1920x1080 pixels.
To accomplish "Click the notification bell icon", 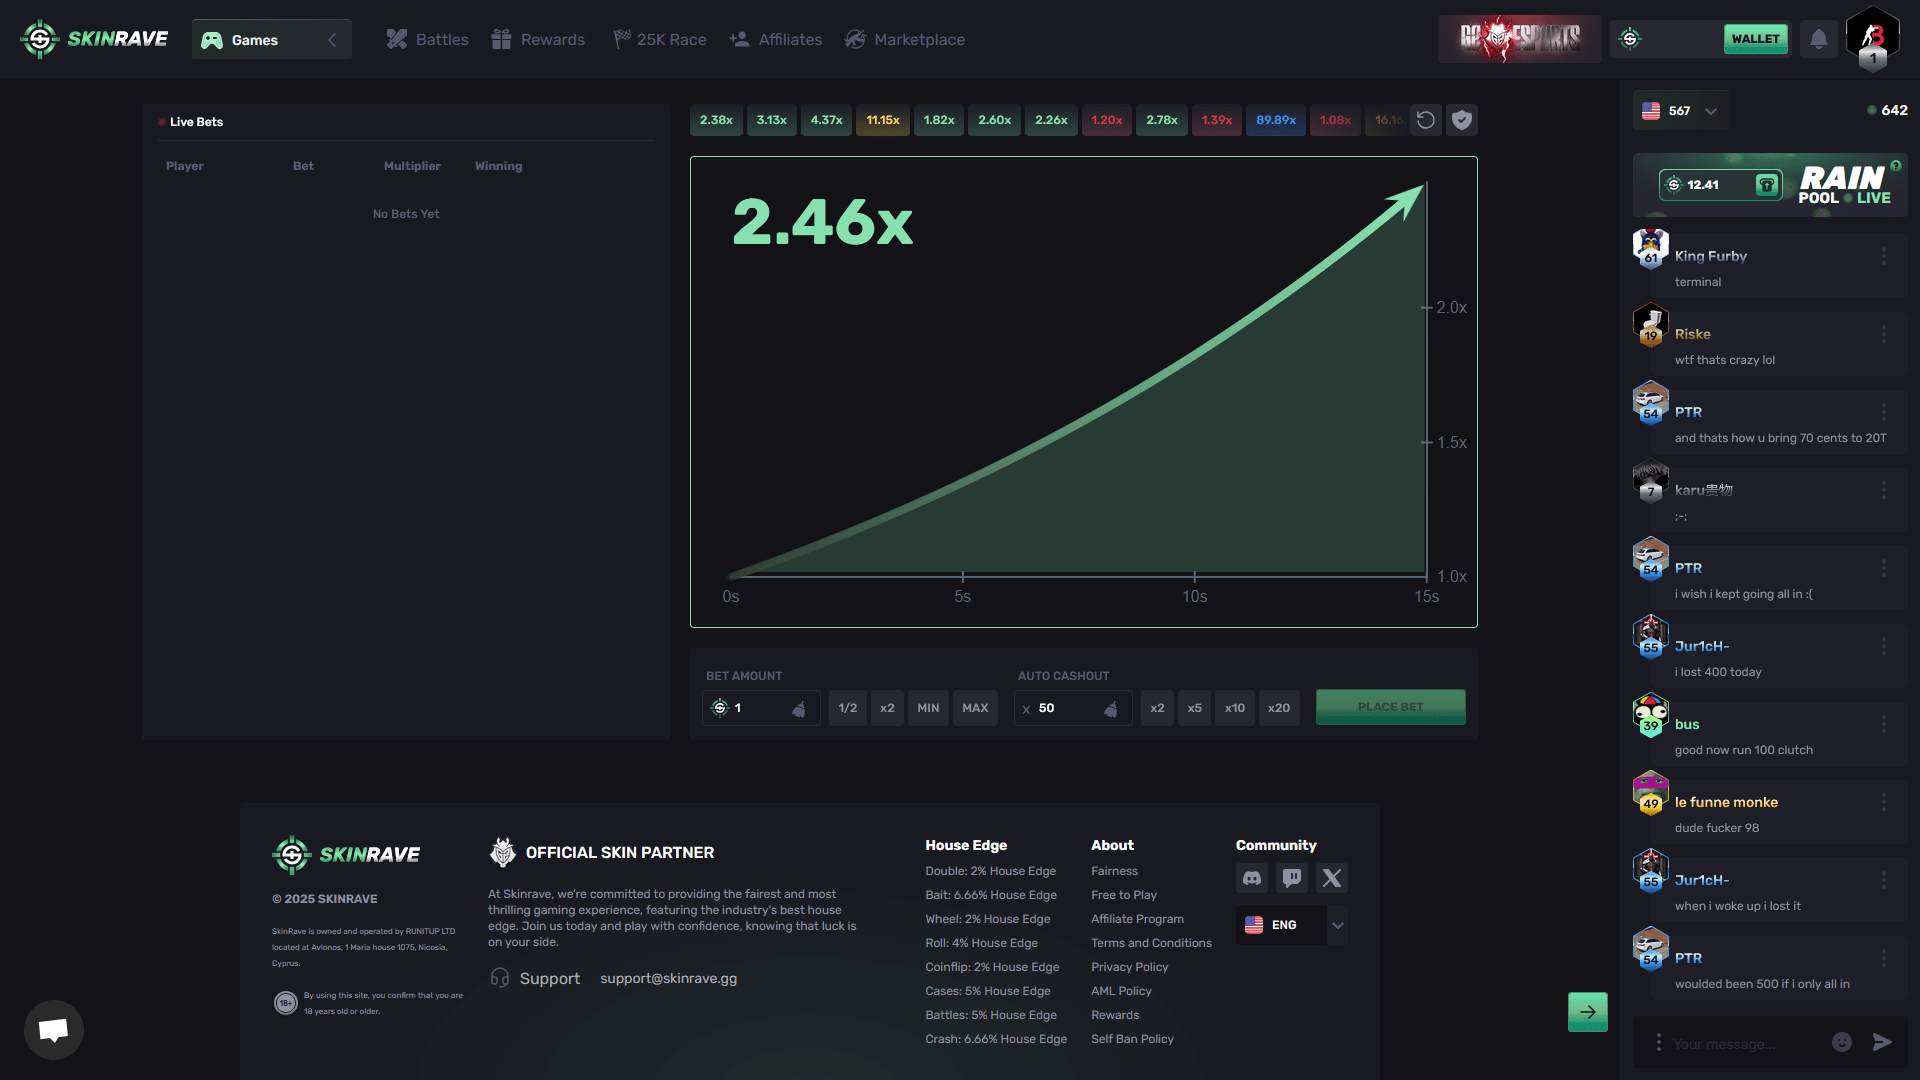I will click(x=1818, y=38).
